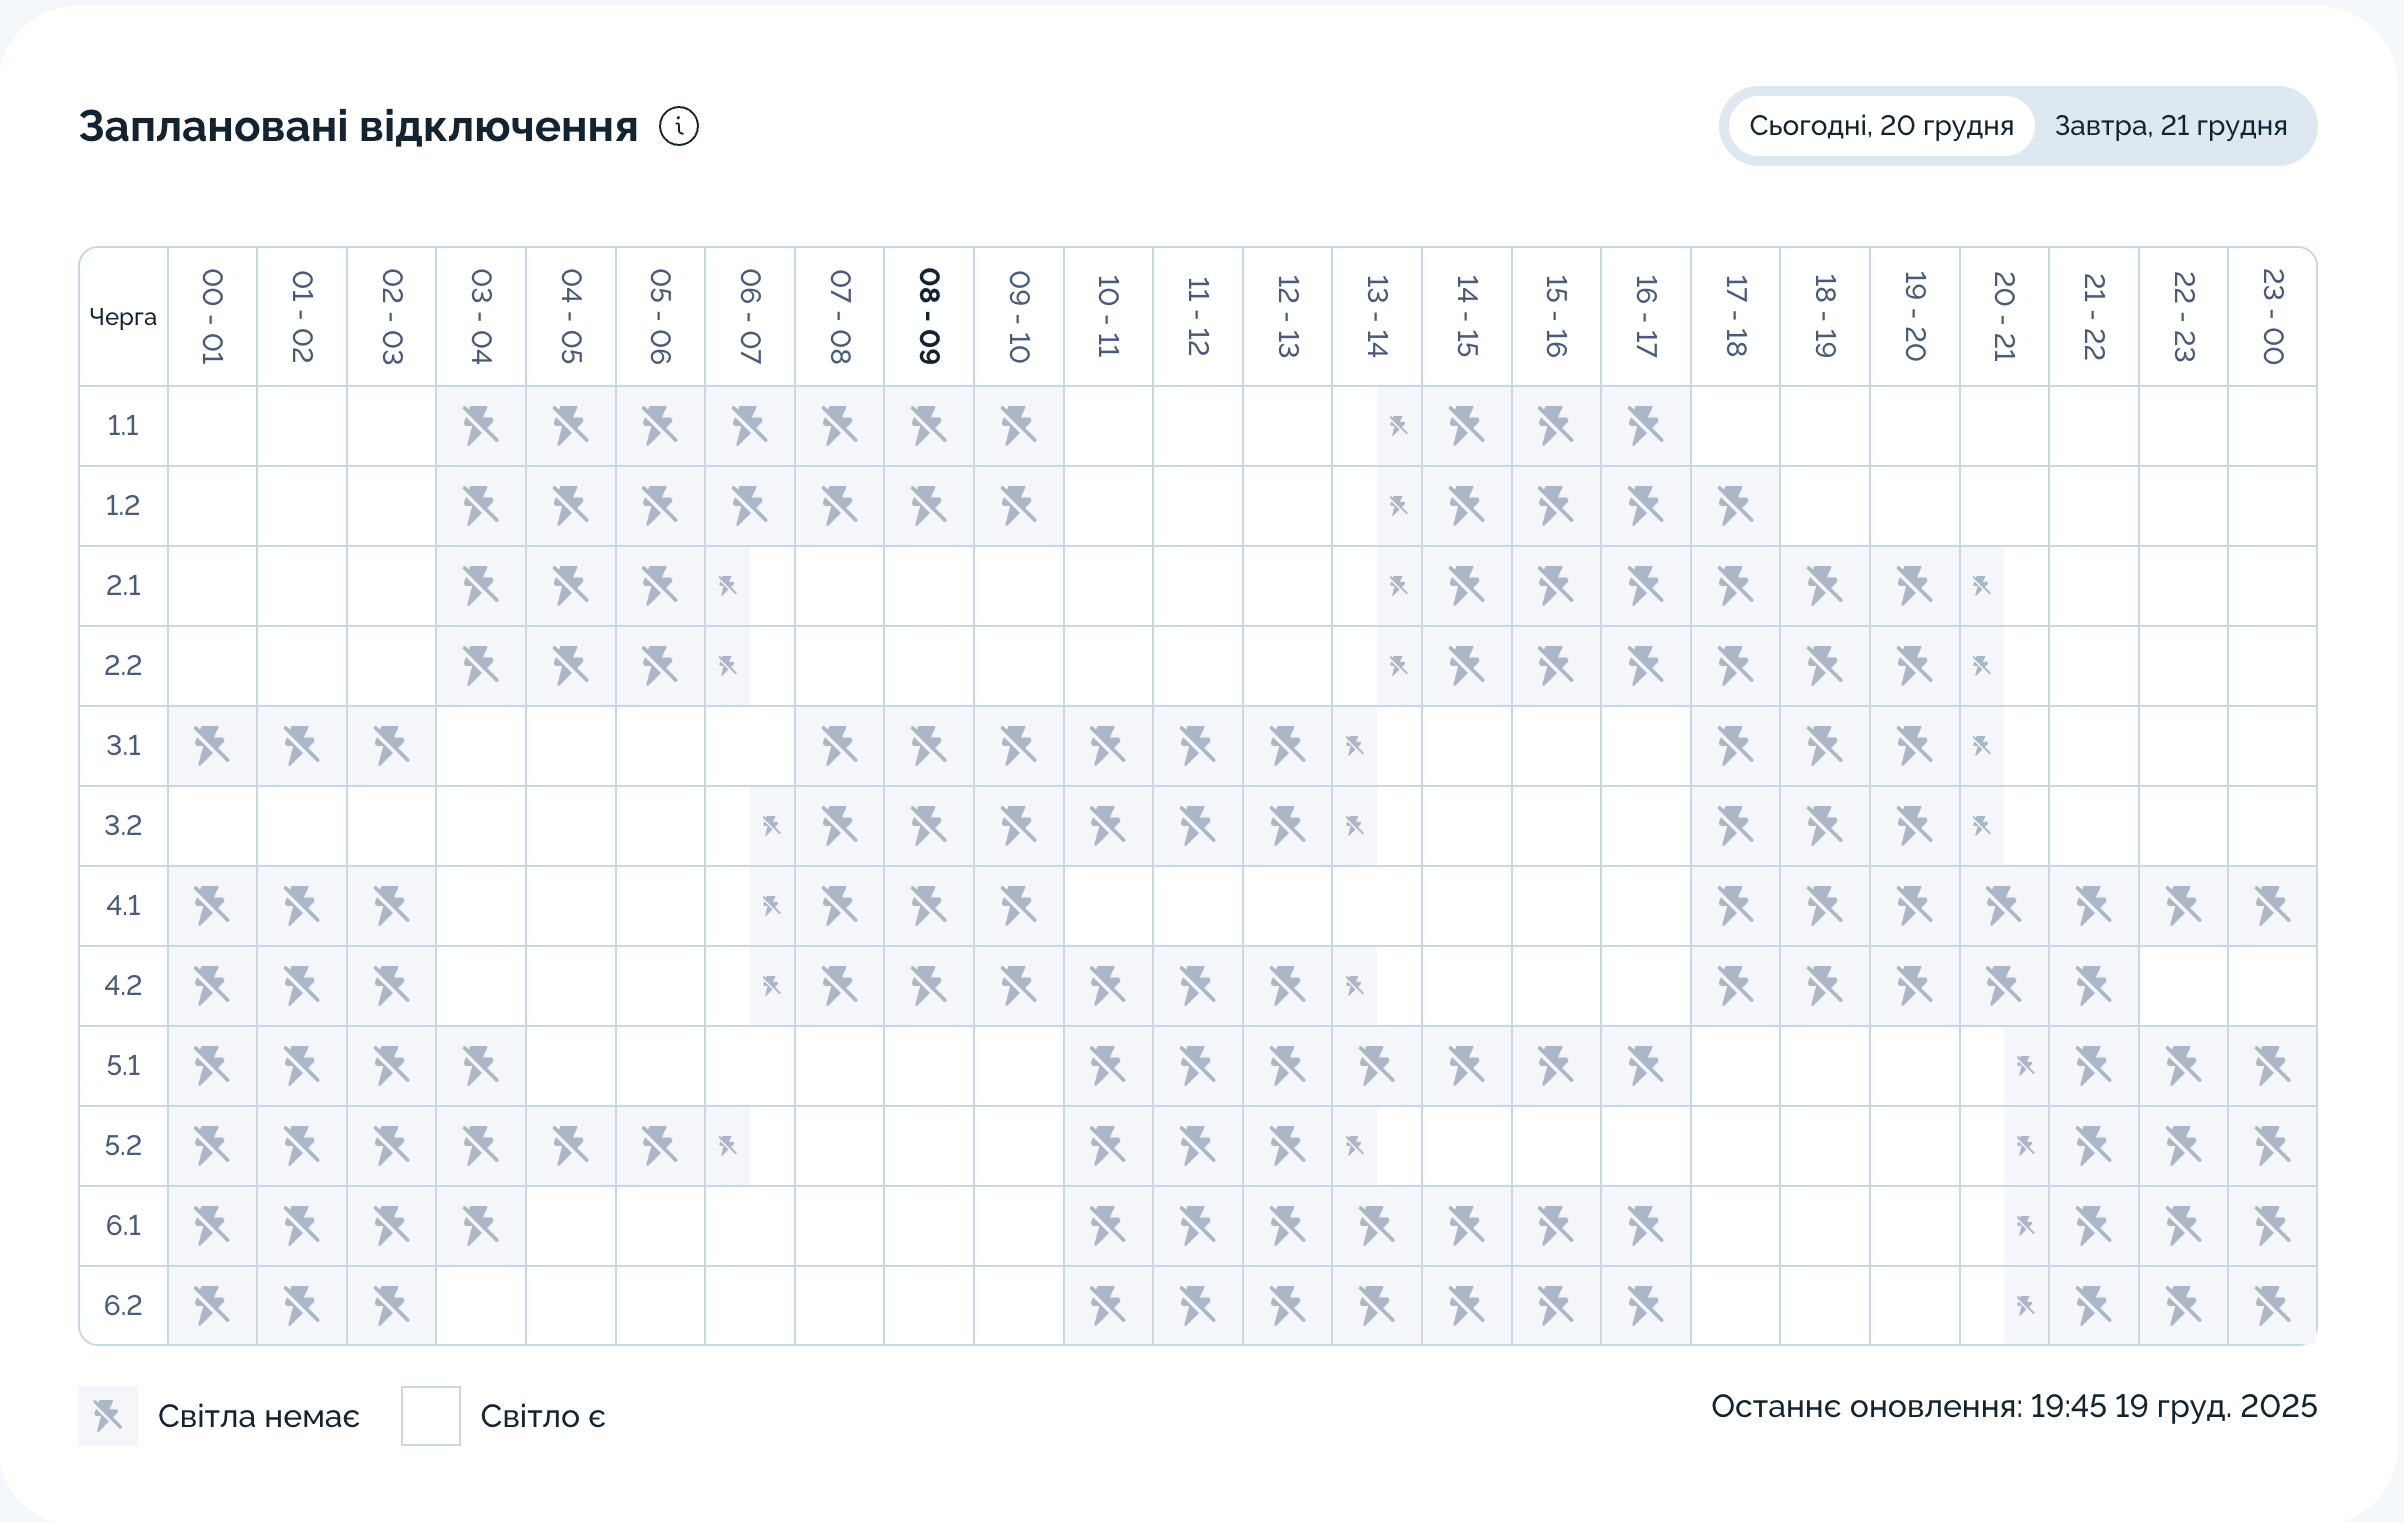Click queue row label 6.1
The width and height of the screenshot is (2404, 1522).
[x=123, y=1226]
